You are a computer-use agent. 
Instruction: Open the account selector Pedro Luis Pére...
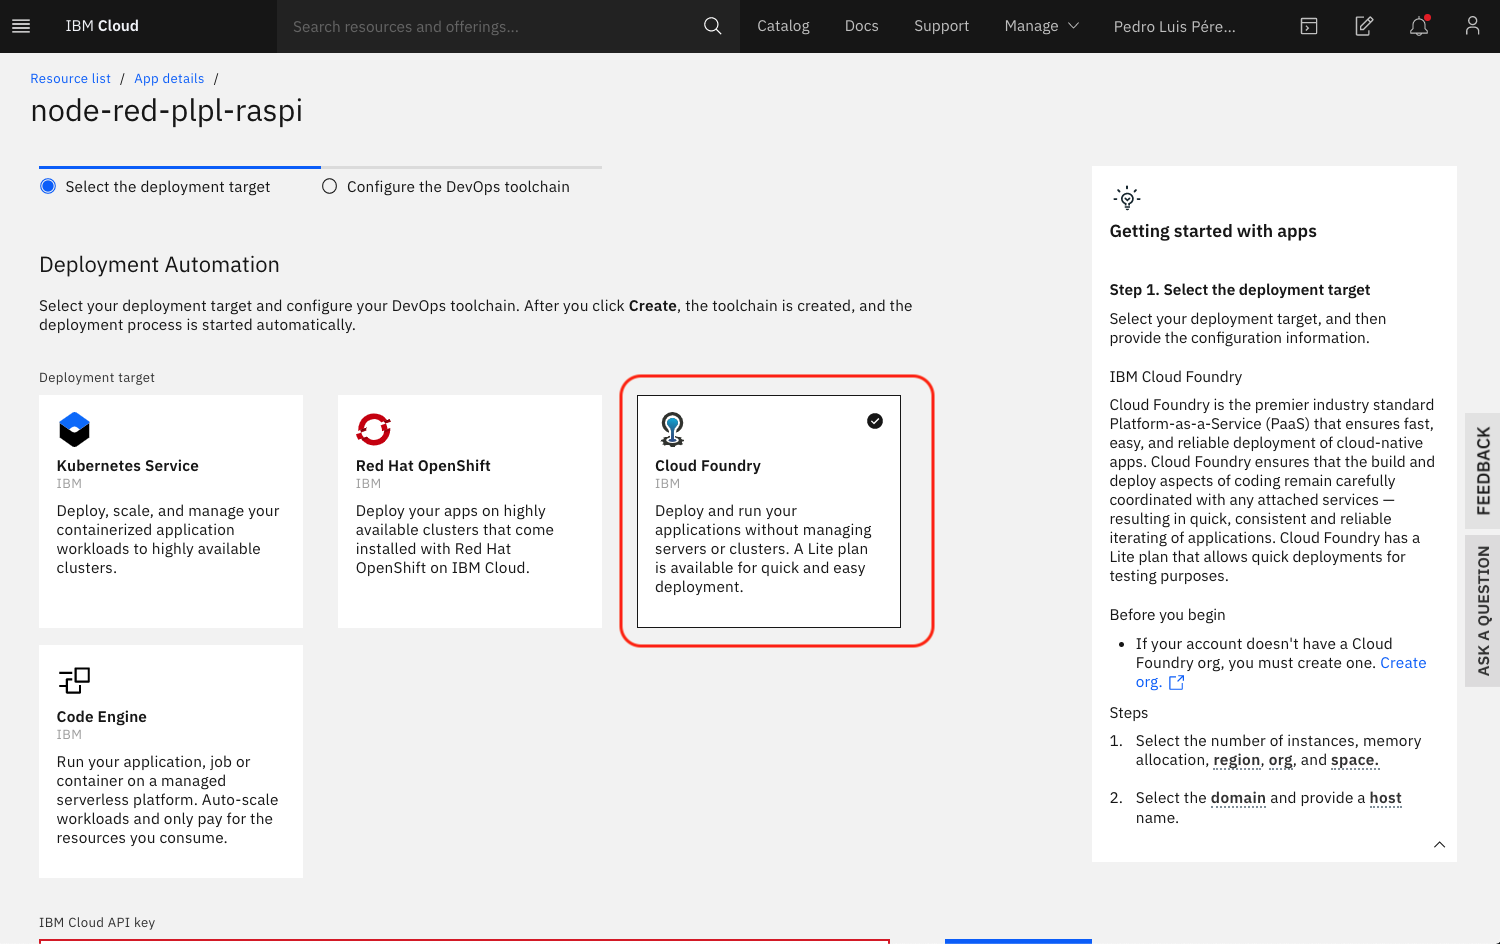[1175, 26]
